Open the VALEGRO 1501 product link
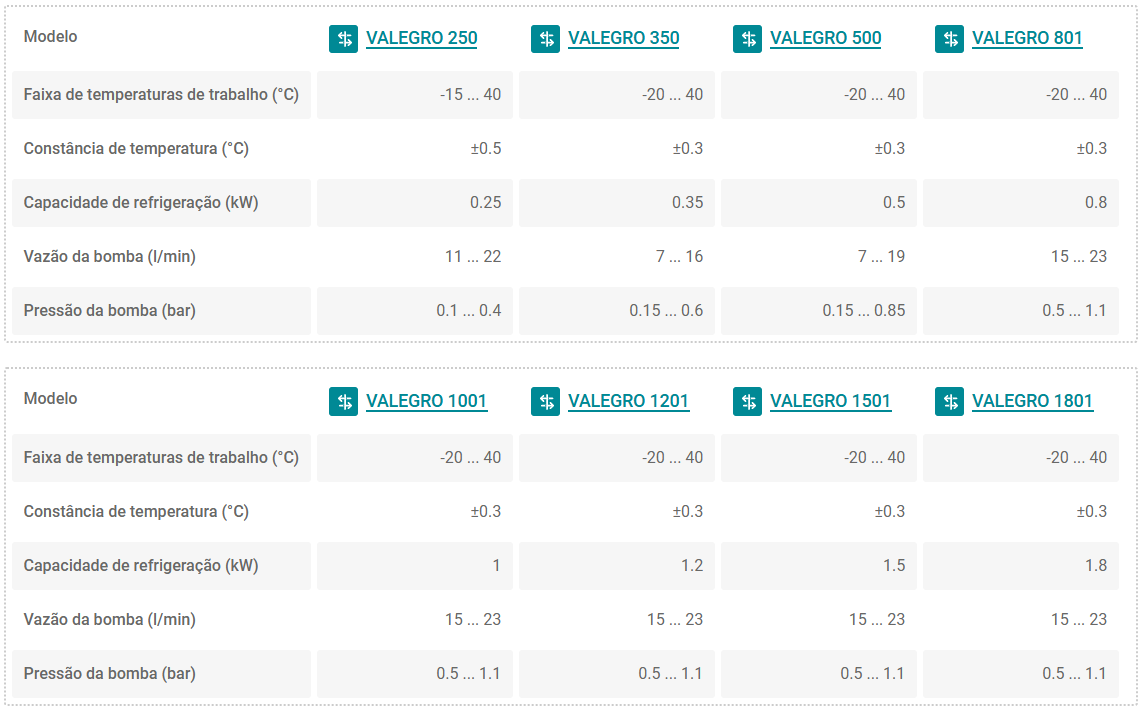This screenshot has height=718, width=1146. click(830, 401)
